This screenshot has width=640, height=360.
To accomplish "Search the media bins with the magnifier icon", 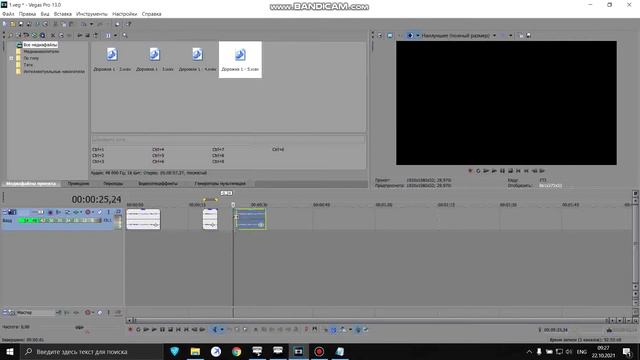I will click(124, 36).
